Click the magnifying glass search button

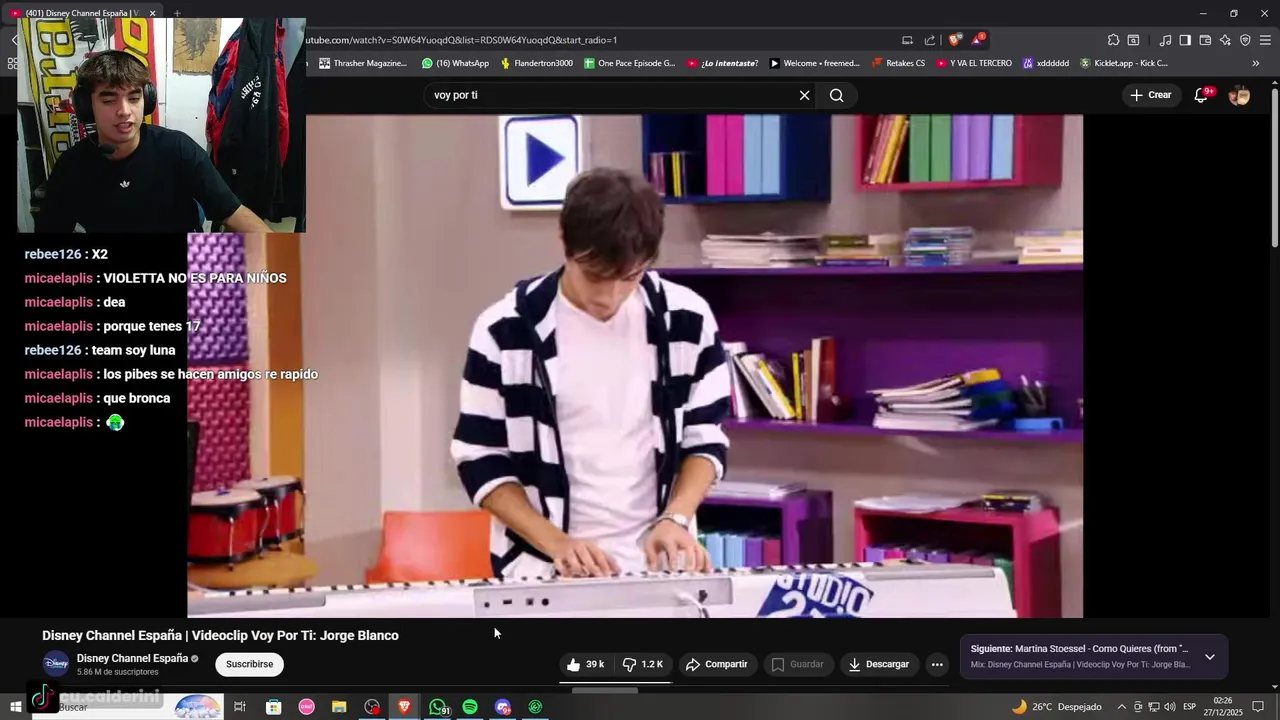(837, 95)
